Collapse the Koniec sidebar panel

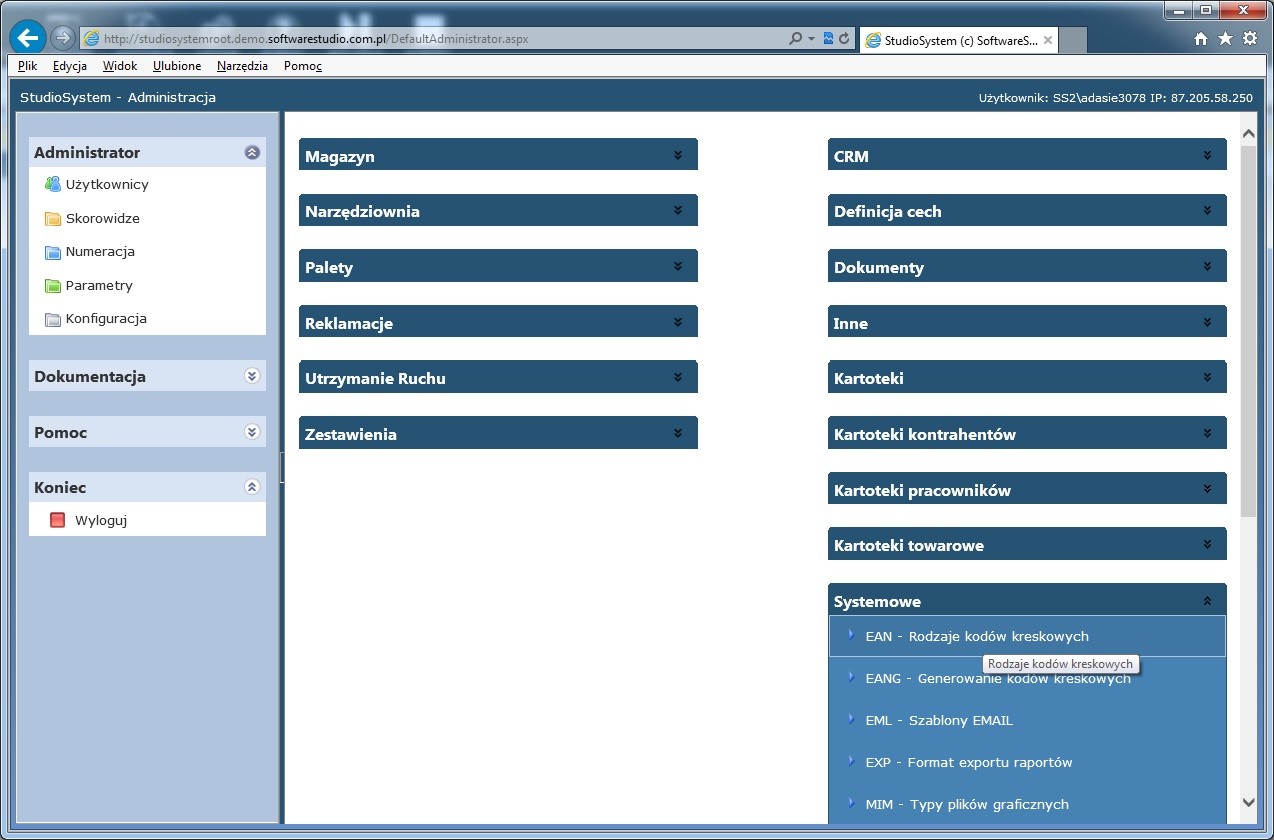pos(252,487)
